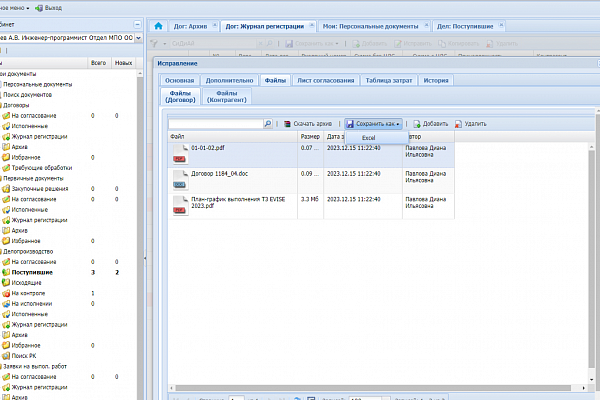Click the На контроле folder icon
The height and width of the screenshot is (400, 600).
click(x=6, y=293)
